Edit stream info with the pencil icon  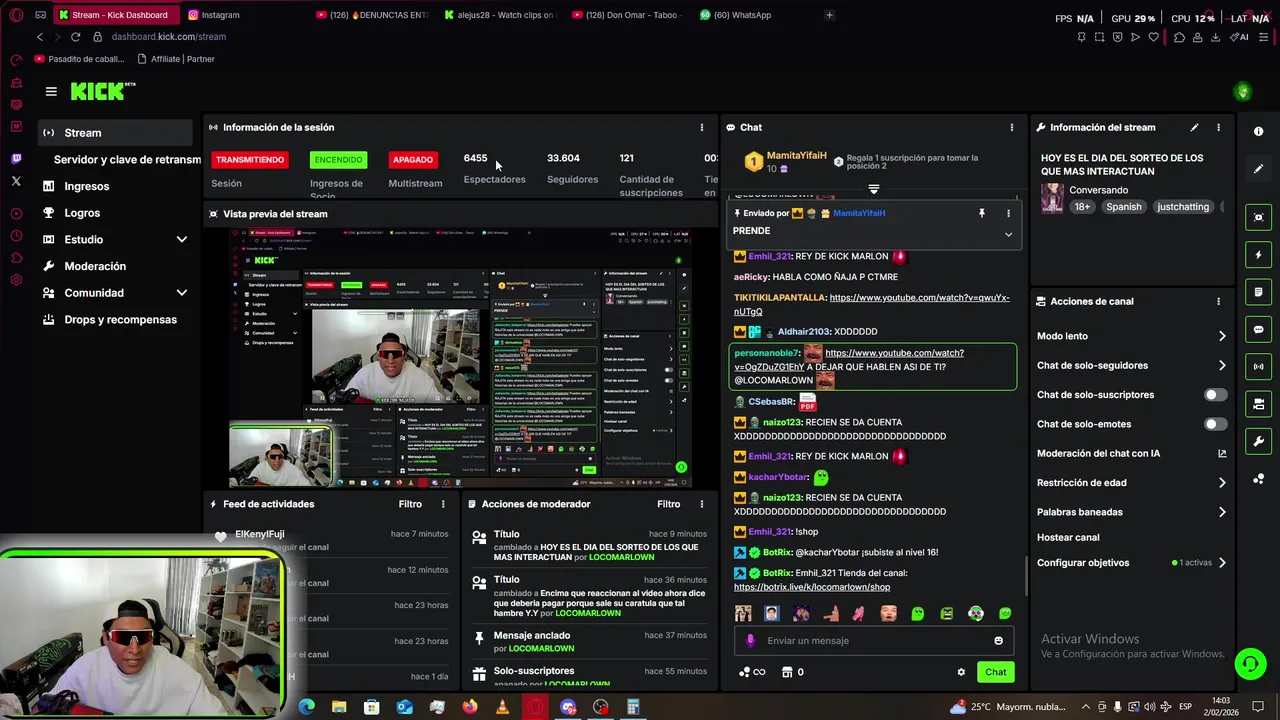pos(1194,127)
